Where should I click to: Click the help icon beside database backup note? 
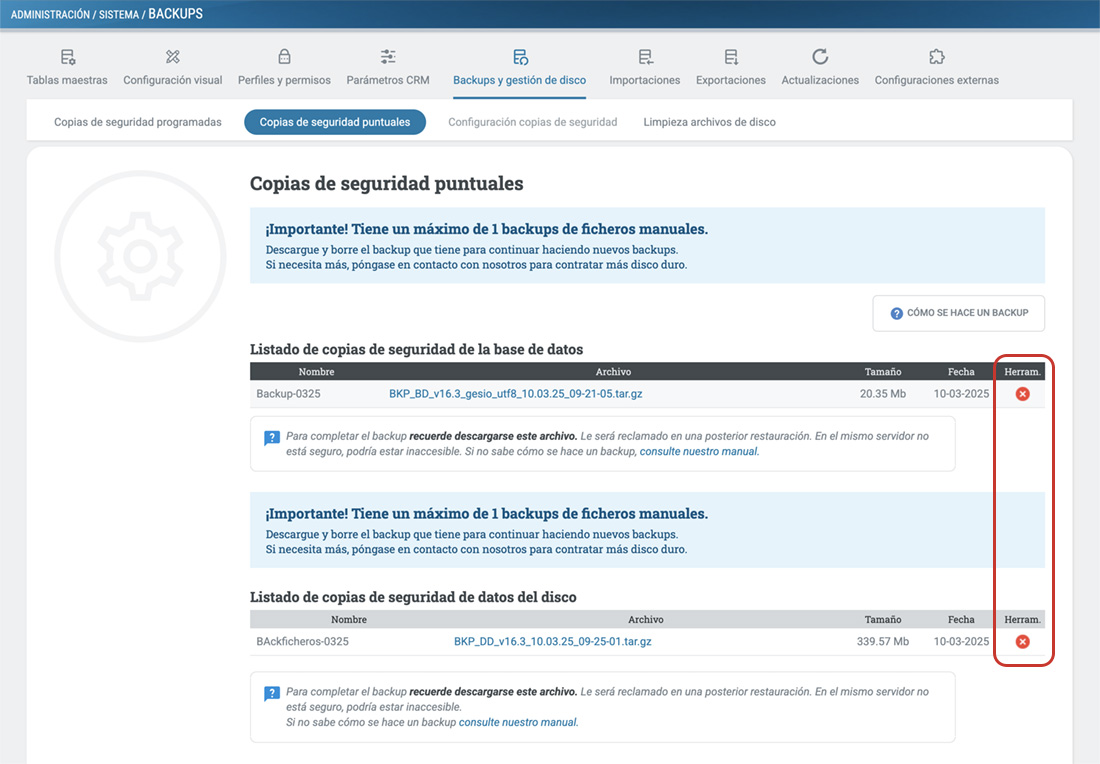271,438
